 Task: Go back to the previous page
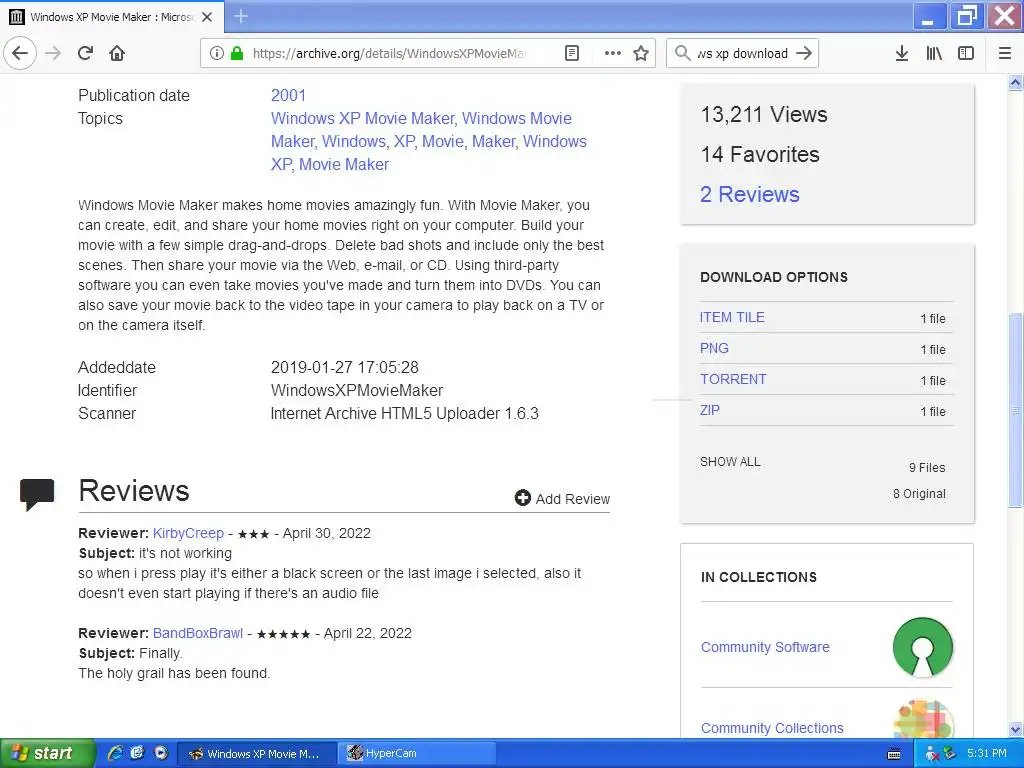click(x=20, y=53)
